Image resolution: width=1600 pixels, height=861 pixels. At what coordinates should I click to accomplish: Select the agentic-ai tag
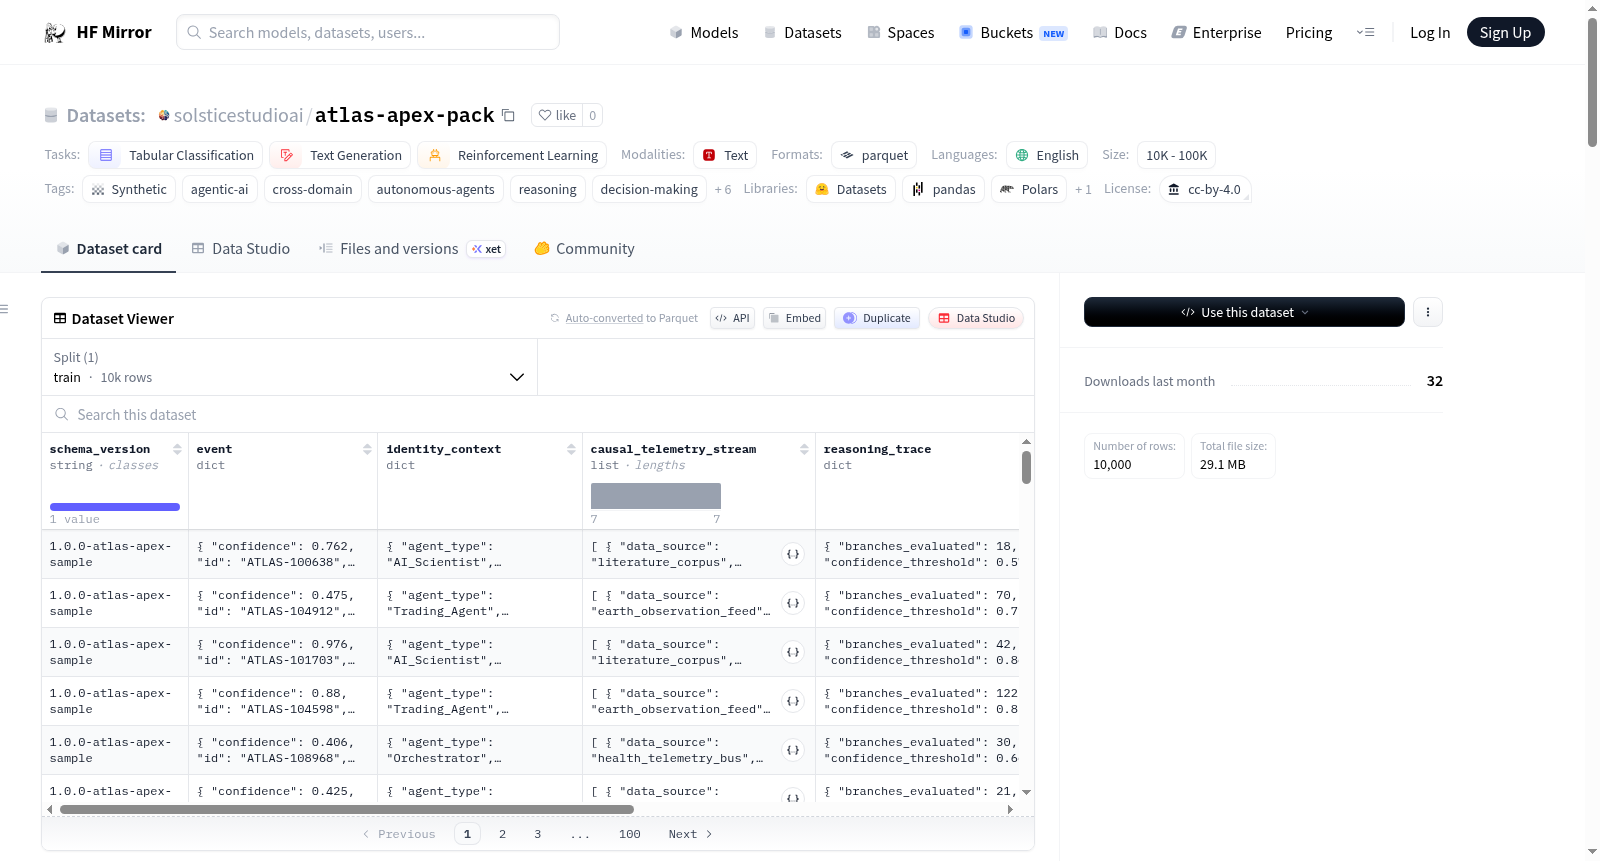pyautogui.click(x=220, y=190)
